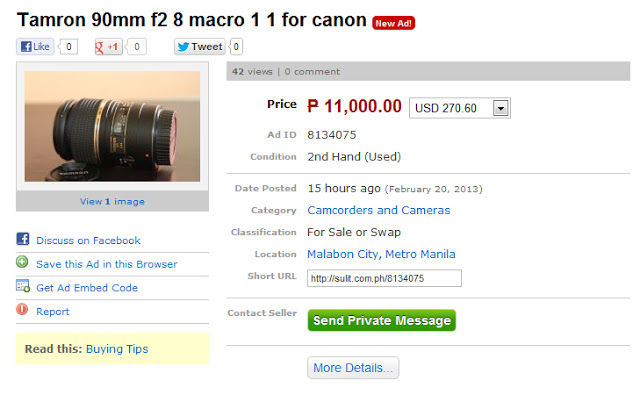640x395 pixels.
Task: Click the embed code icon
Action: 23,286
